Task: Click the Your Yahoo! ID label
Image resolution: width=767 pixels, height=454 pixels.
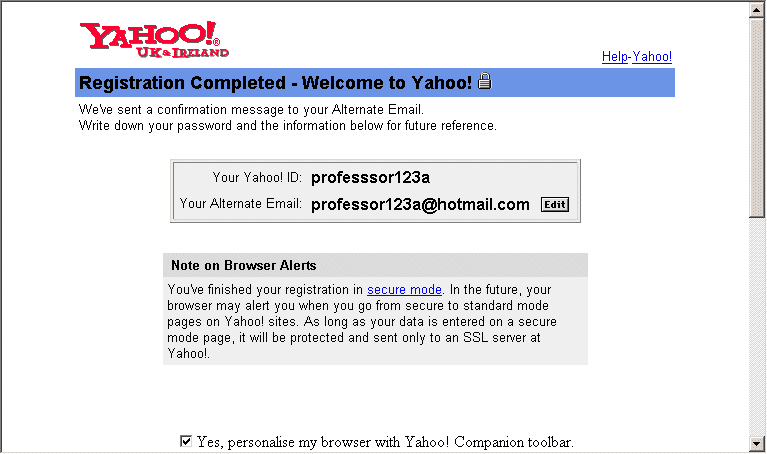Action: 257,178
